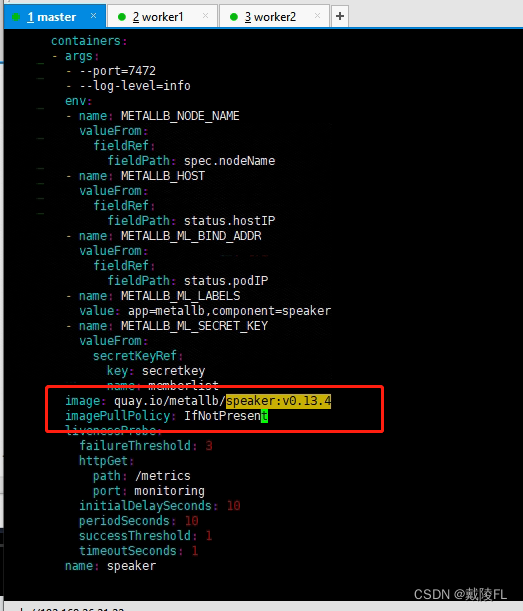The image size is (523, 611).
Task: Click the initialDelaySeconds value 10
Action: click(233, 506)
